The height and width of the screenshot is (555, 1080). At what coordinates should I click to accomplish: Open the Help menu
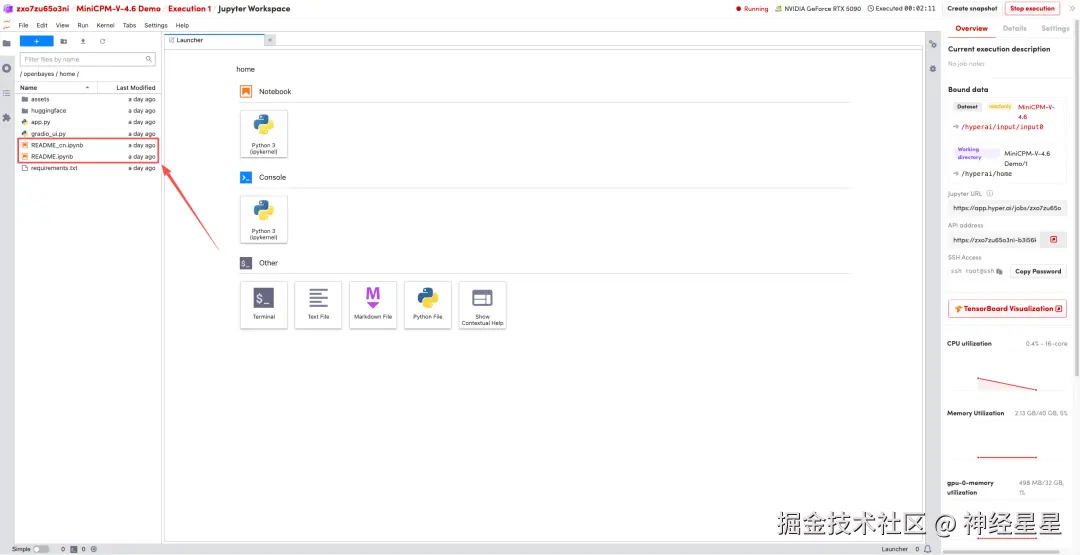(x=183, y=25)
